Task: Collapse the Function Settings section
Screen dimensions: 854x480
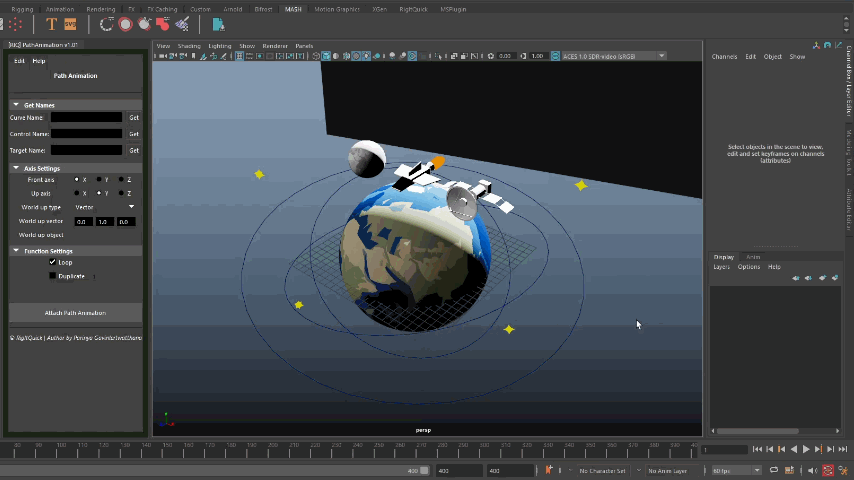Action: 16,251
